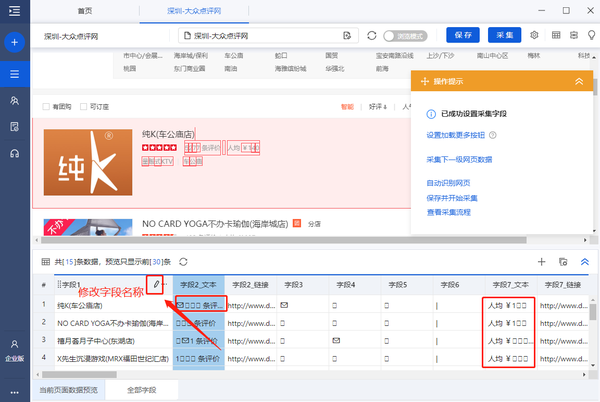Click the move handle on 操作提示 panel
Image resolution: width=600 pixels, height=402 pixels.
(424, 81)
